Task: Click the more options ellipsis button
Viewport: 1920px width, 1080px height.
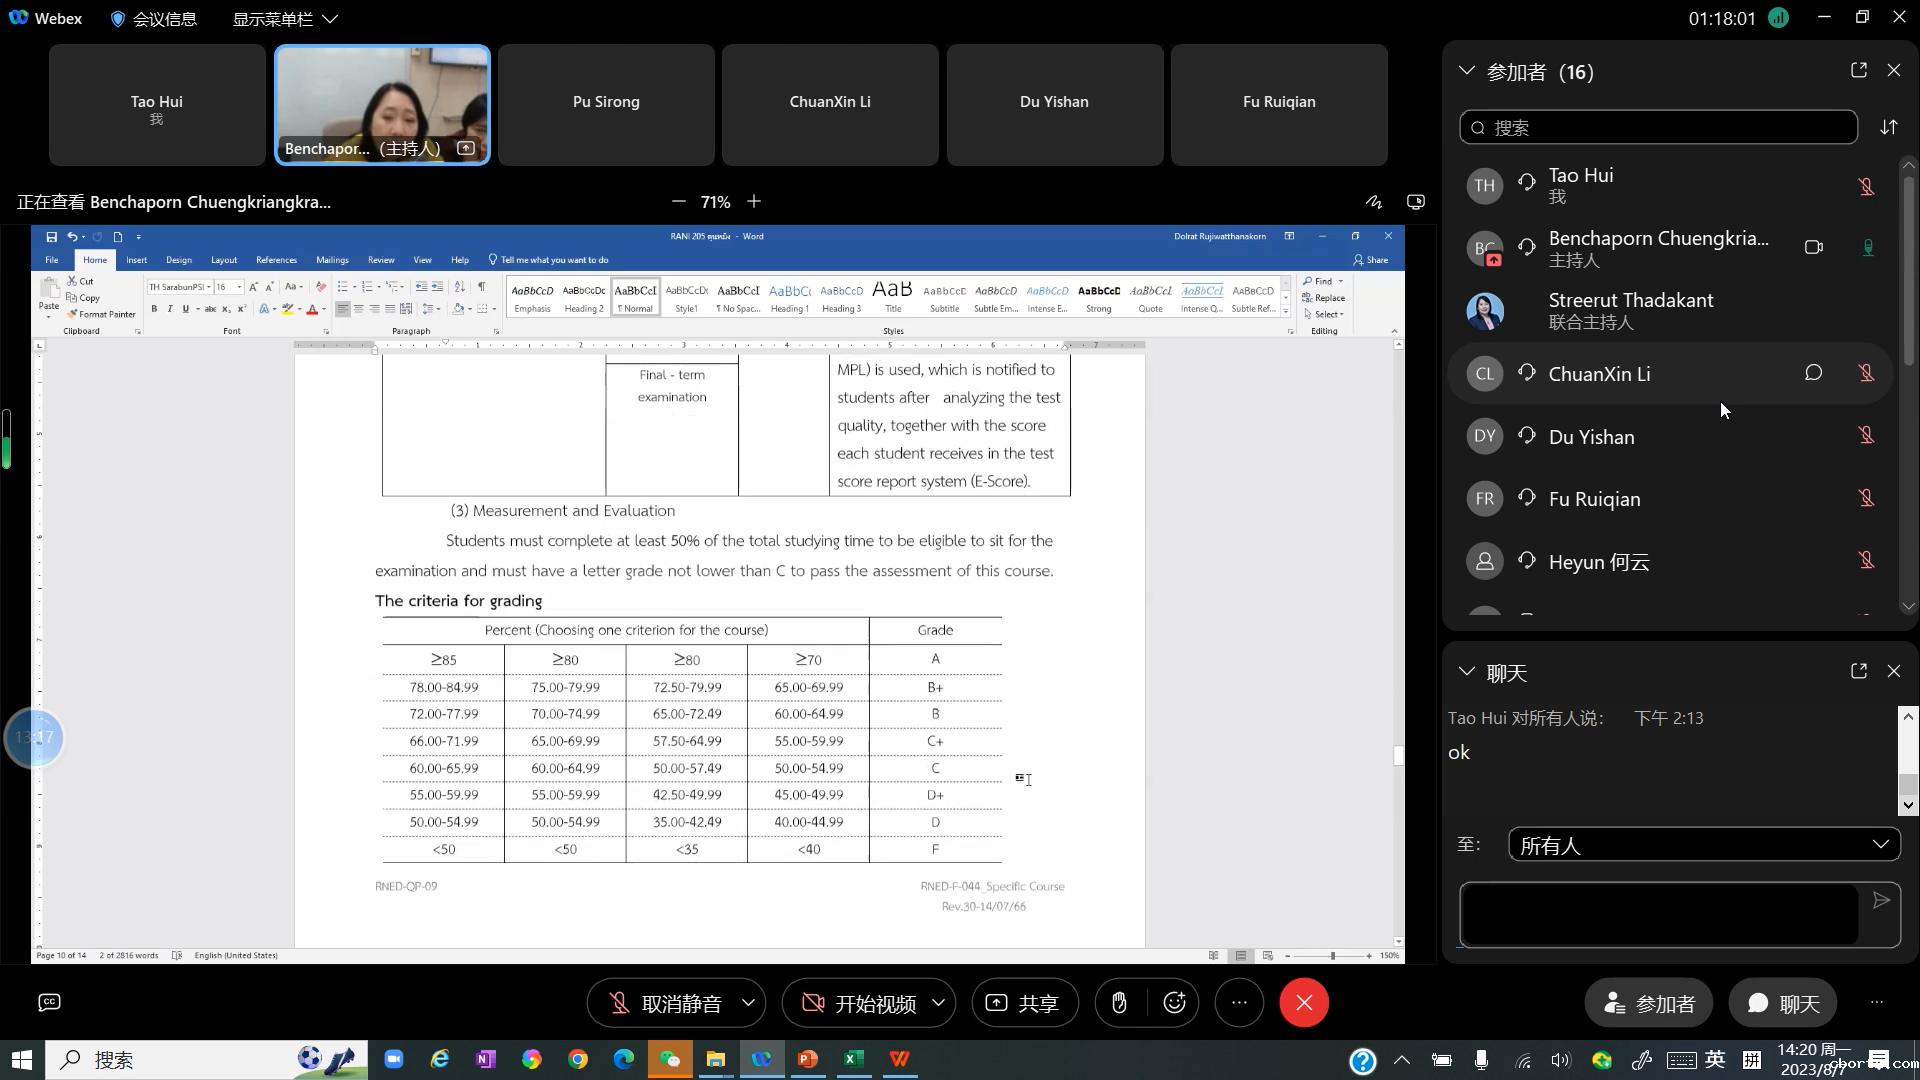Action: (1239, 1003)
